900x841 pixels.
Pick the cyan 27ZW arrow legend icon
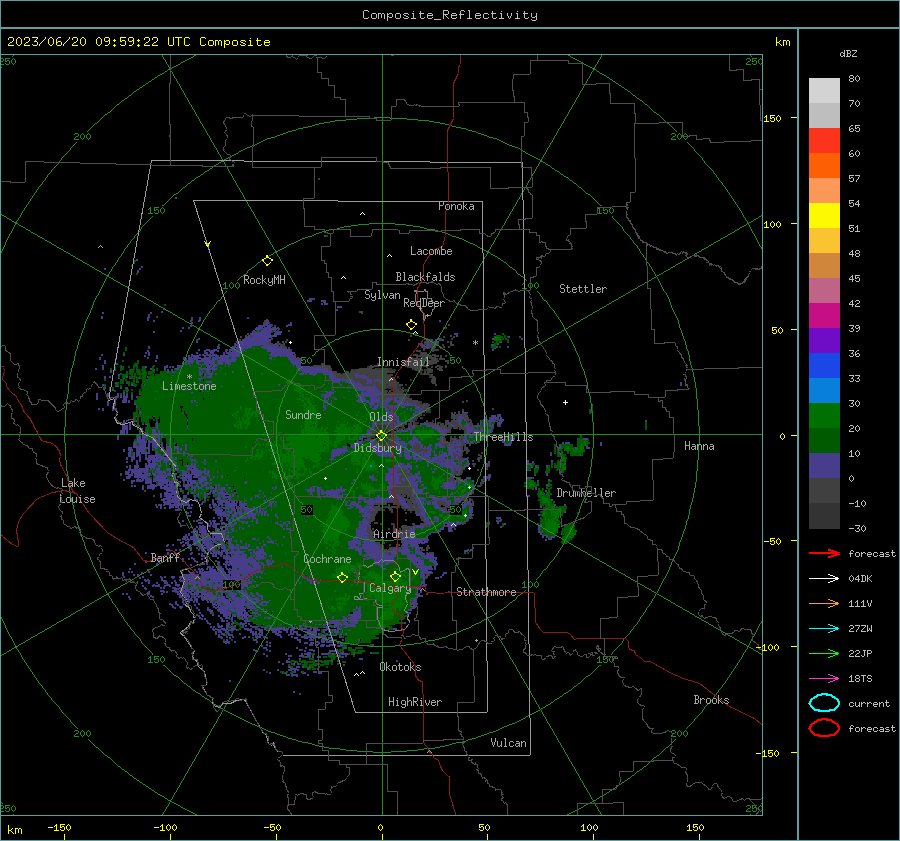[824, 628]
